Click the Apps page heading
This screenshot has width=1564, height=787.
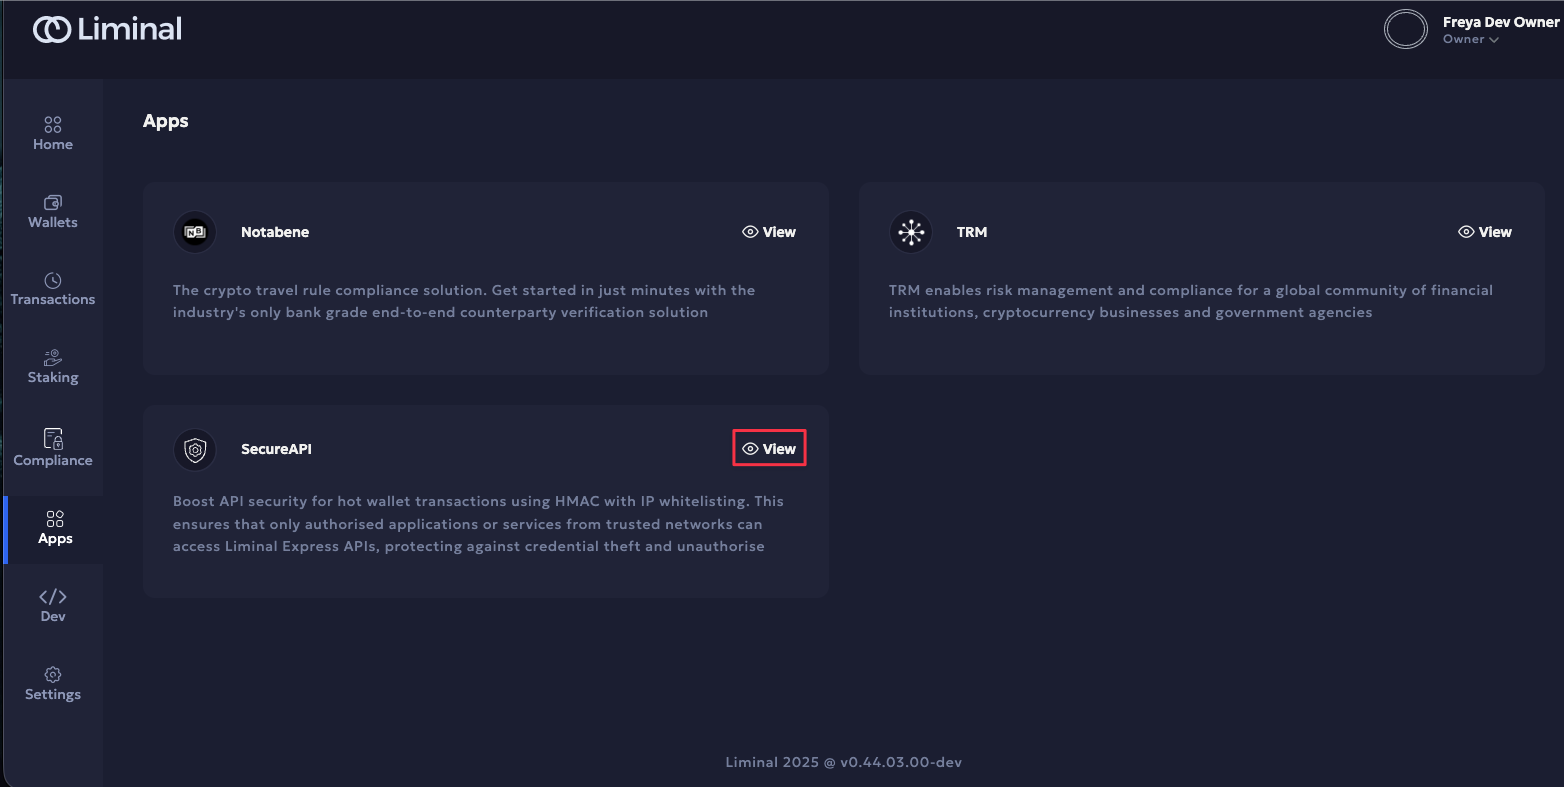coord(166,121)
